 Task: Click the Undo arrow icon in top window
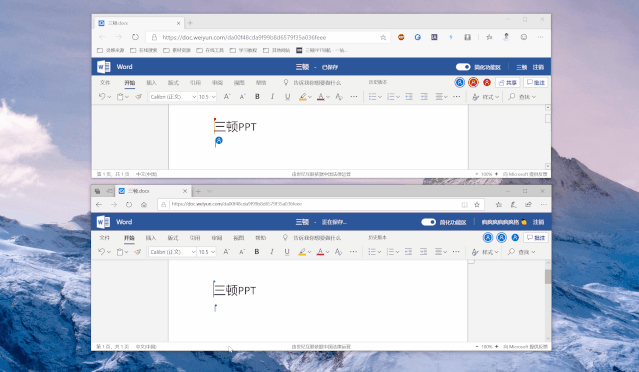pyautogui.click(x=102, y=97)
